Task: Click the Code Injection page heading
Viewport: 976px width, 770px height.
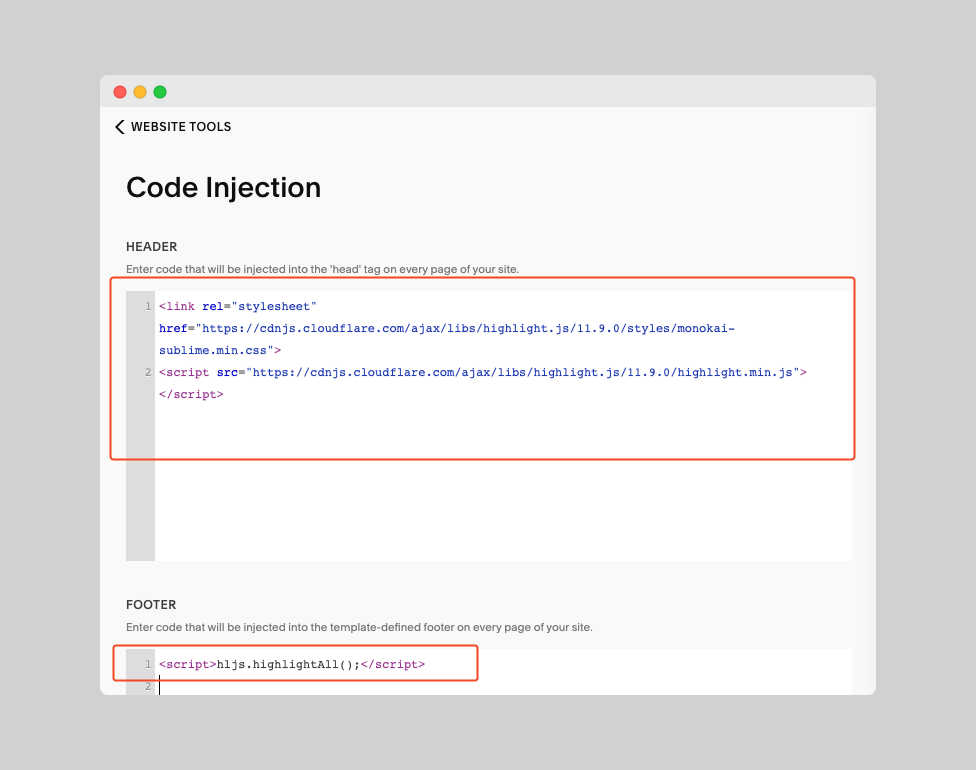Action: [x=223, y=187]
